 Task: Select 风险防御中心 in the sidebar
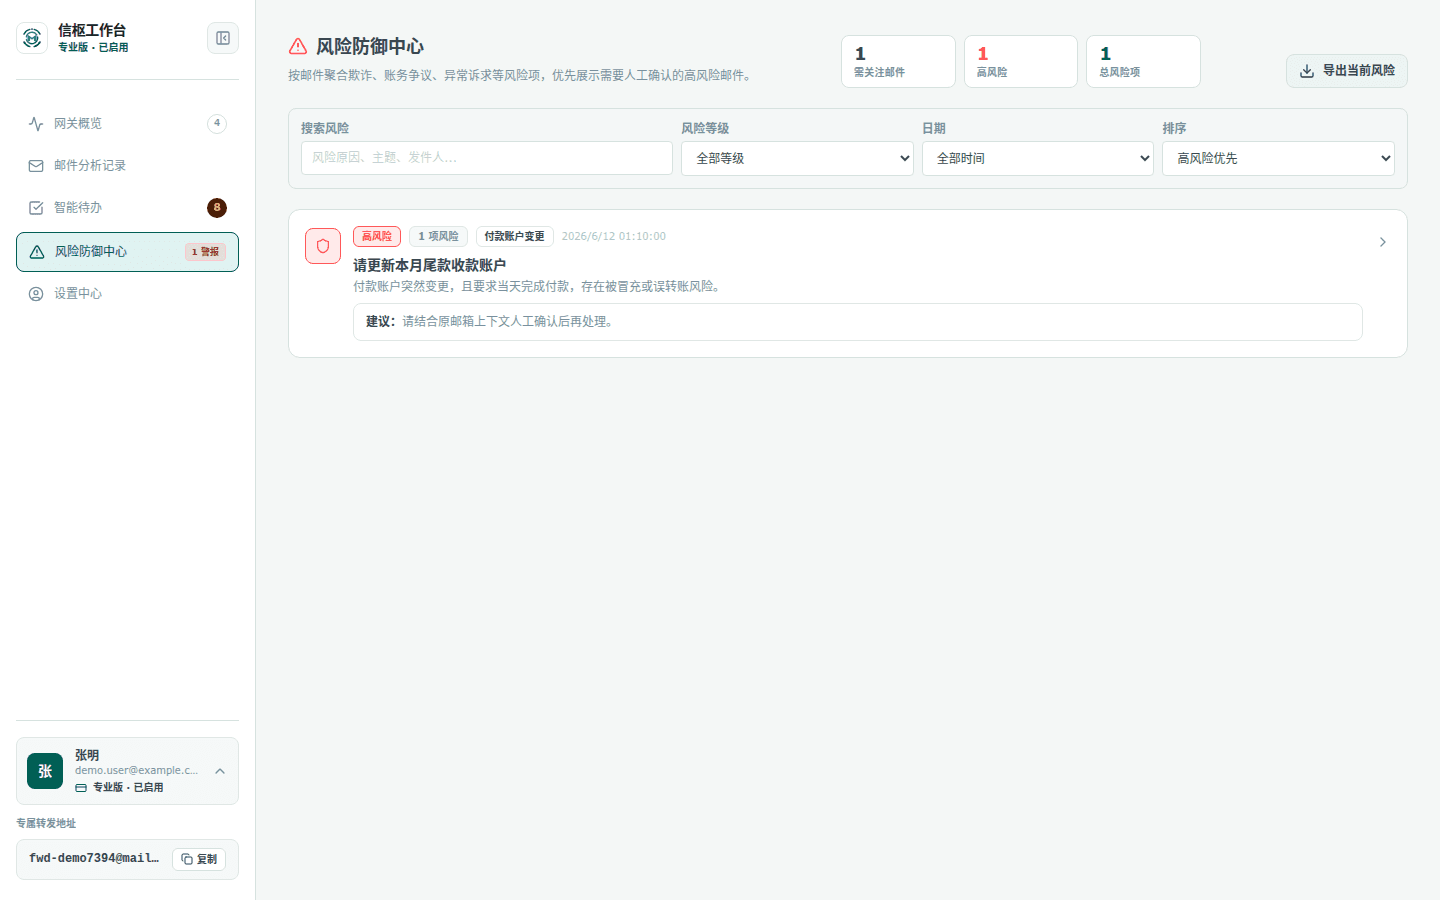127,252
